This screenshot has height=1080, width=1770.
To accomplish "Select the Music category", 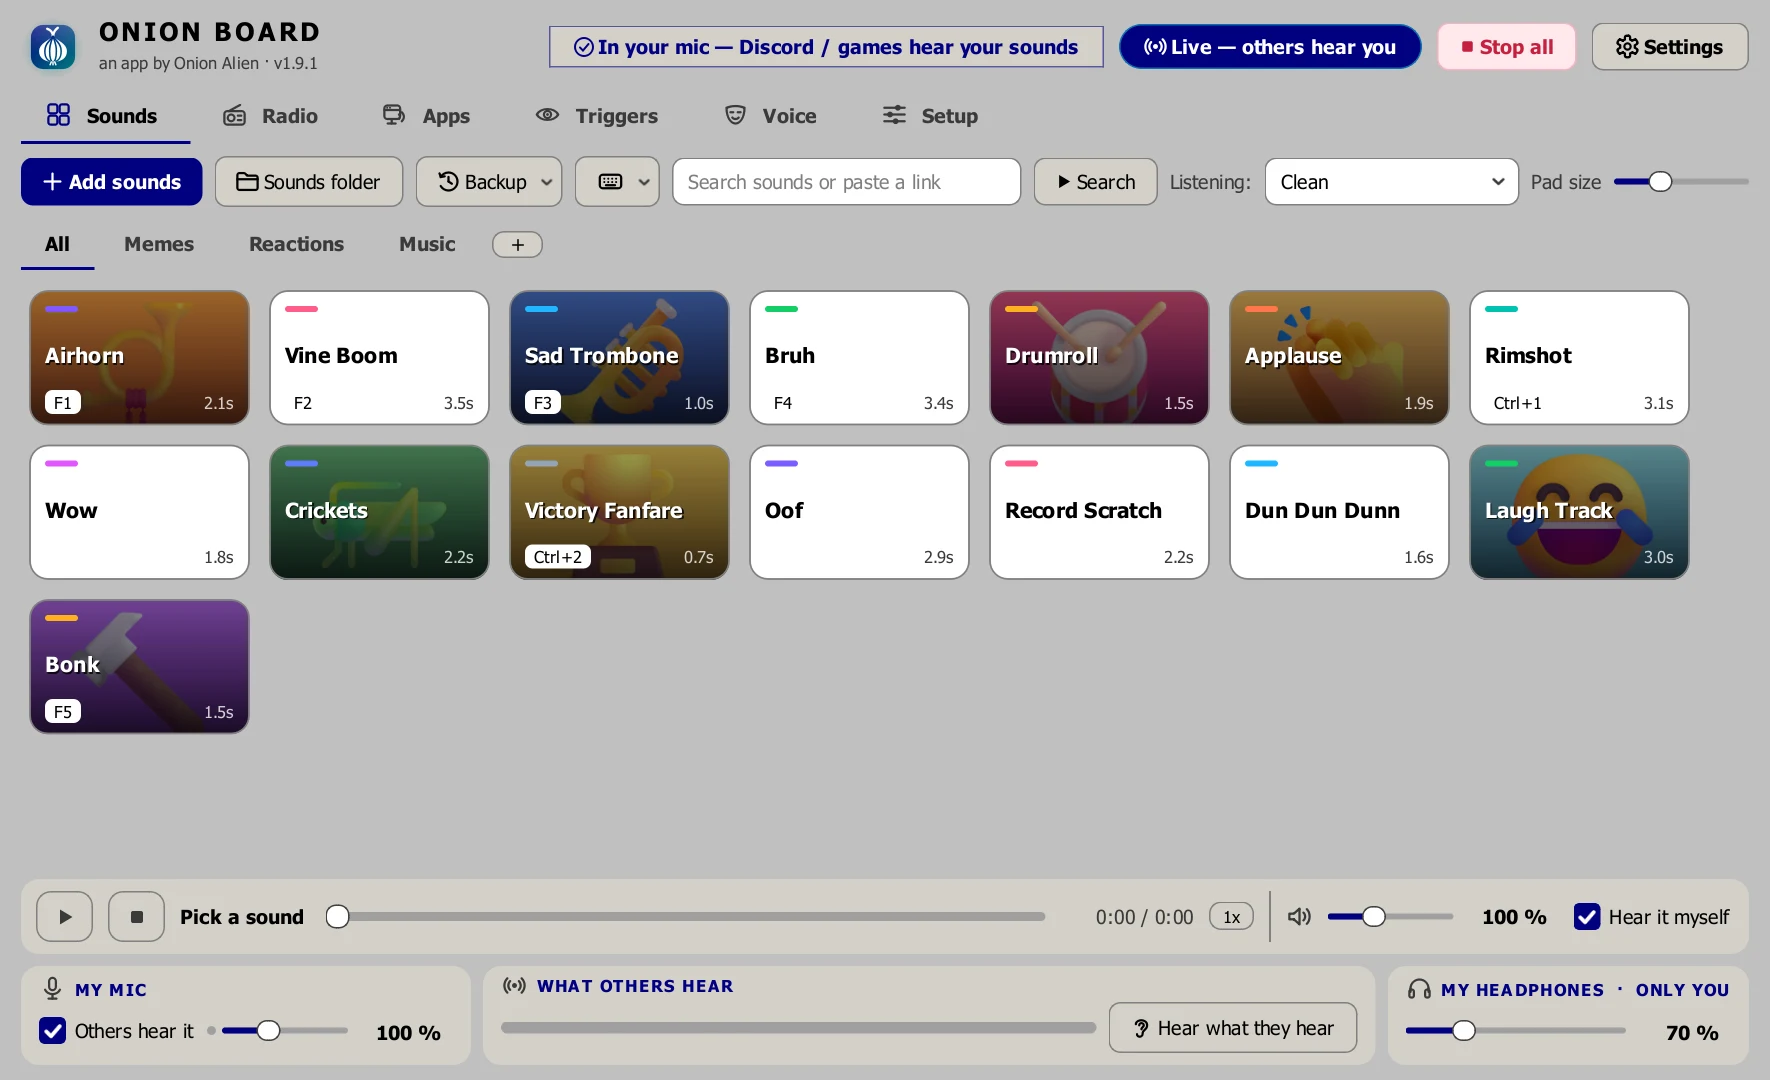I will point(427,244).
